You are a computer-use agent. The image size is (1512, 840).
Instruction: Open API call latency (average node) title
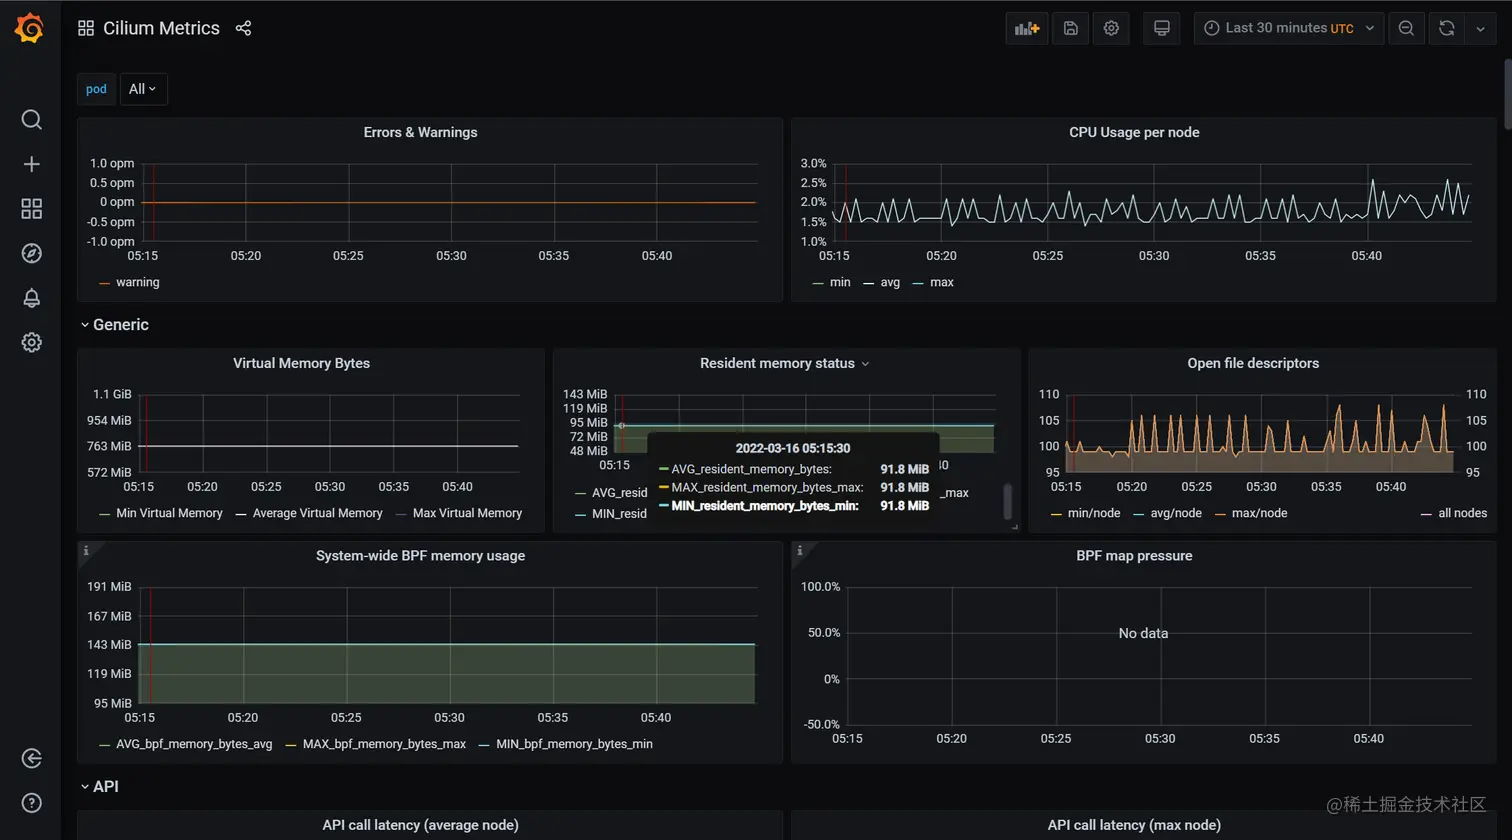pyautogui.click(x=420, y=825)
